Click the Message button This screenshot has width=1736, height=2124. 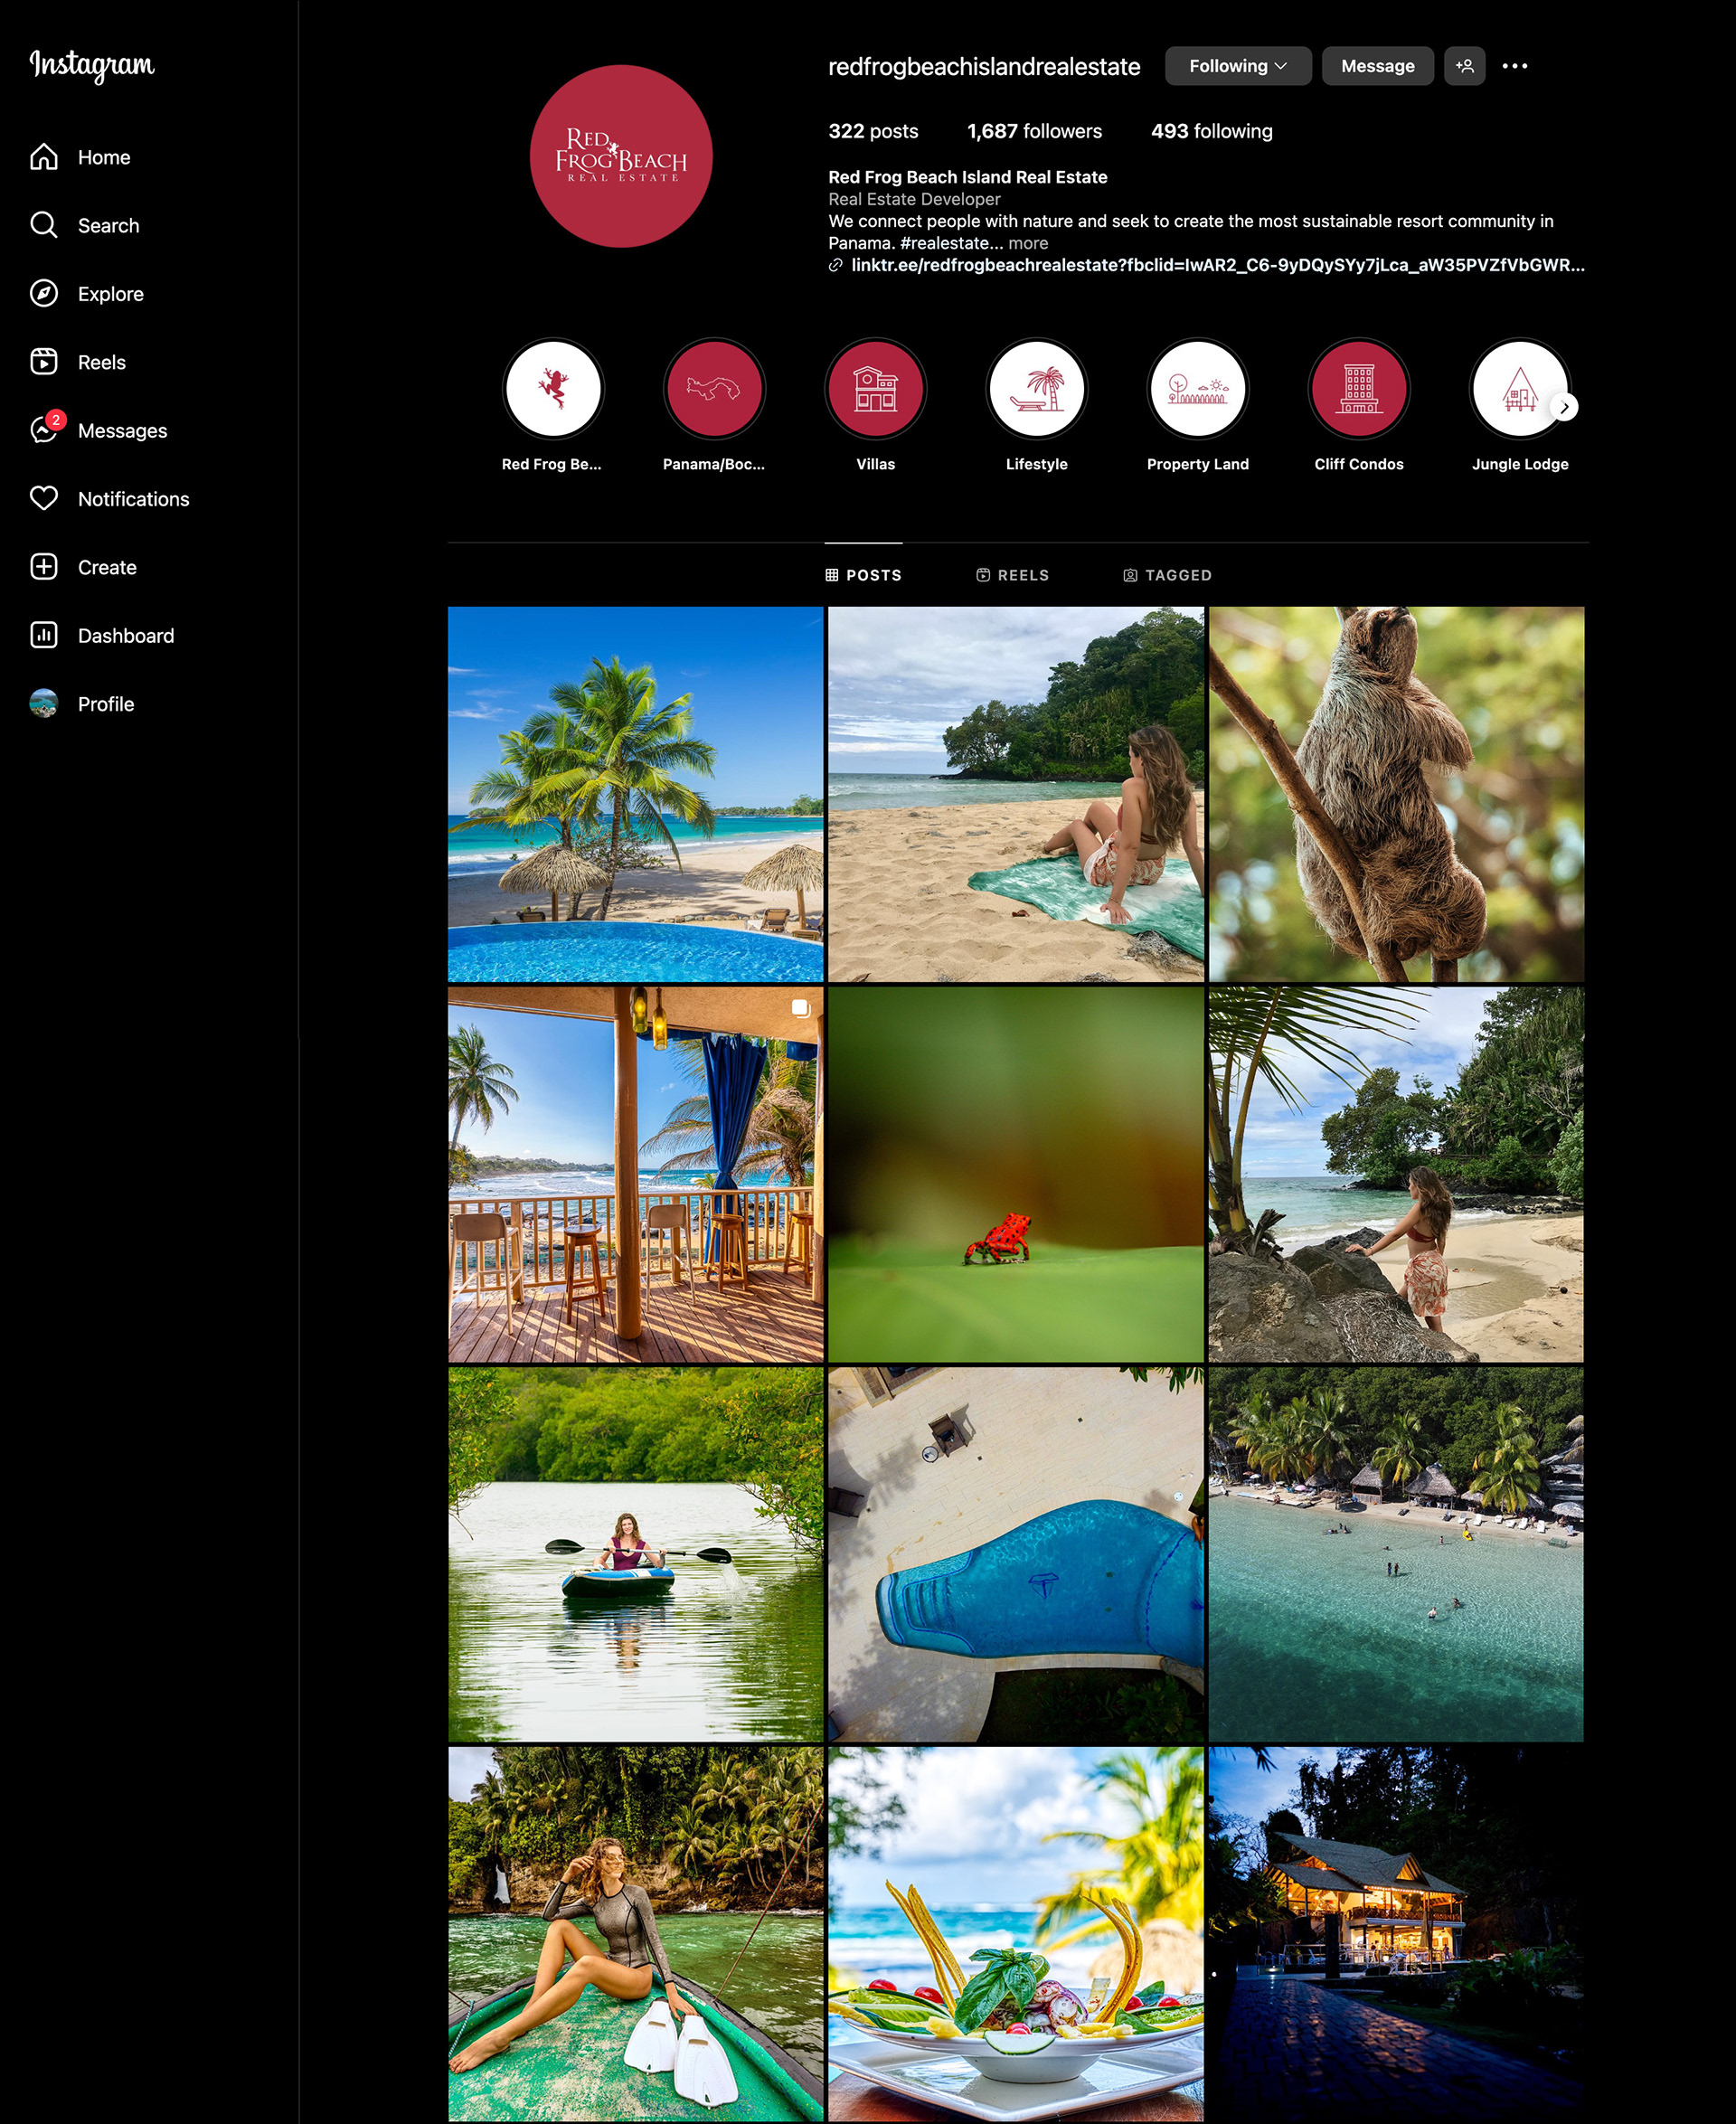(x=1377, y=66)
